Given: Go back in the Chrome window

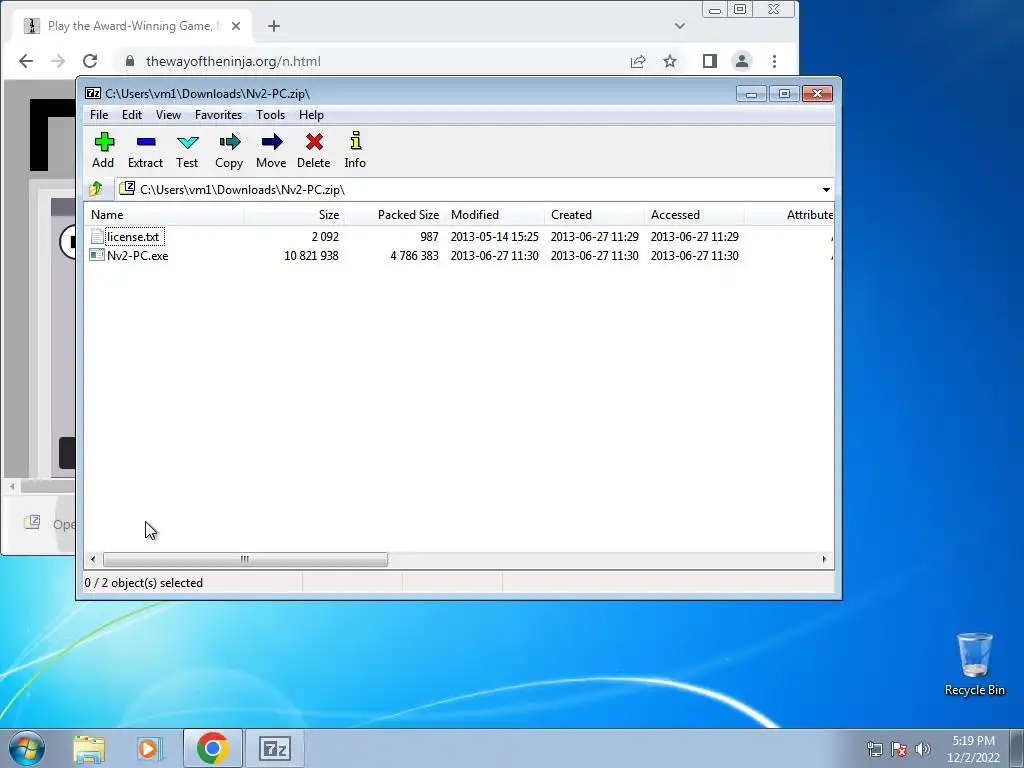Looking at the screenshot, I should click(x=25, y=61).
